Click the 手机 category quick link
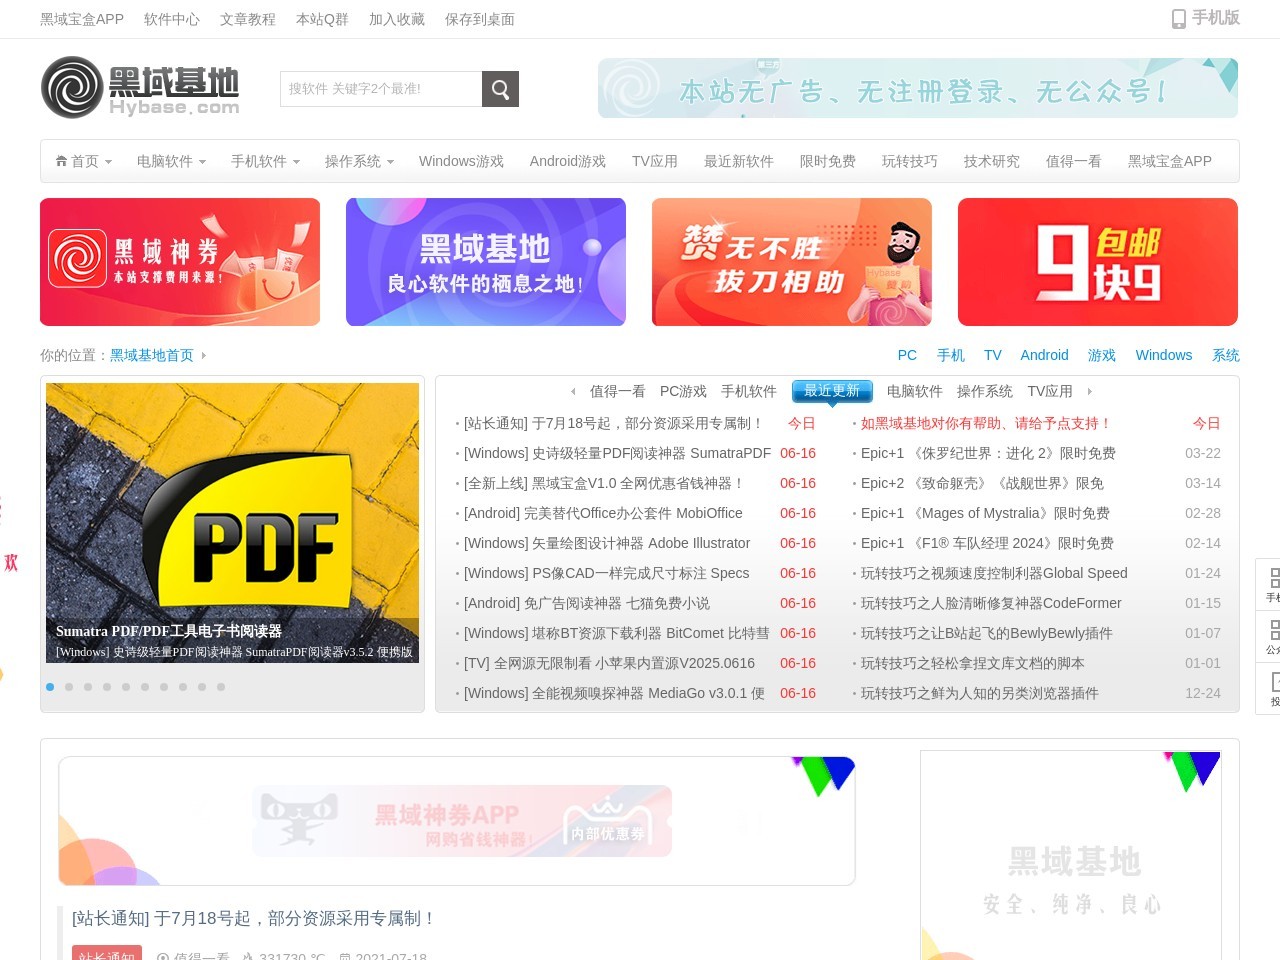Viewport: 1280px width, 960px height. pos(951,355)
